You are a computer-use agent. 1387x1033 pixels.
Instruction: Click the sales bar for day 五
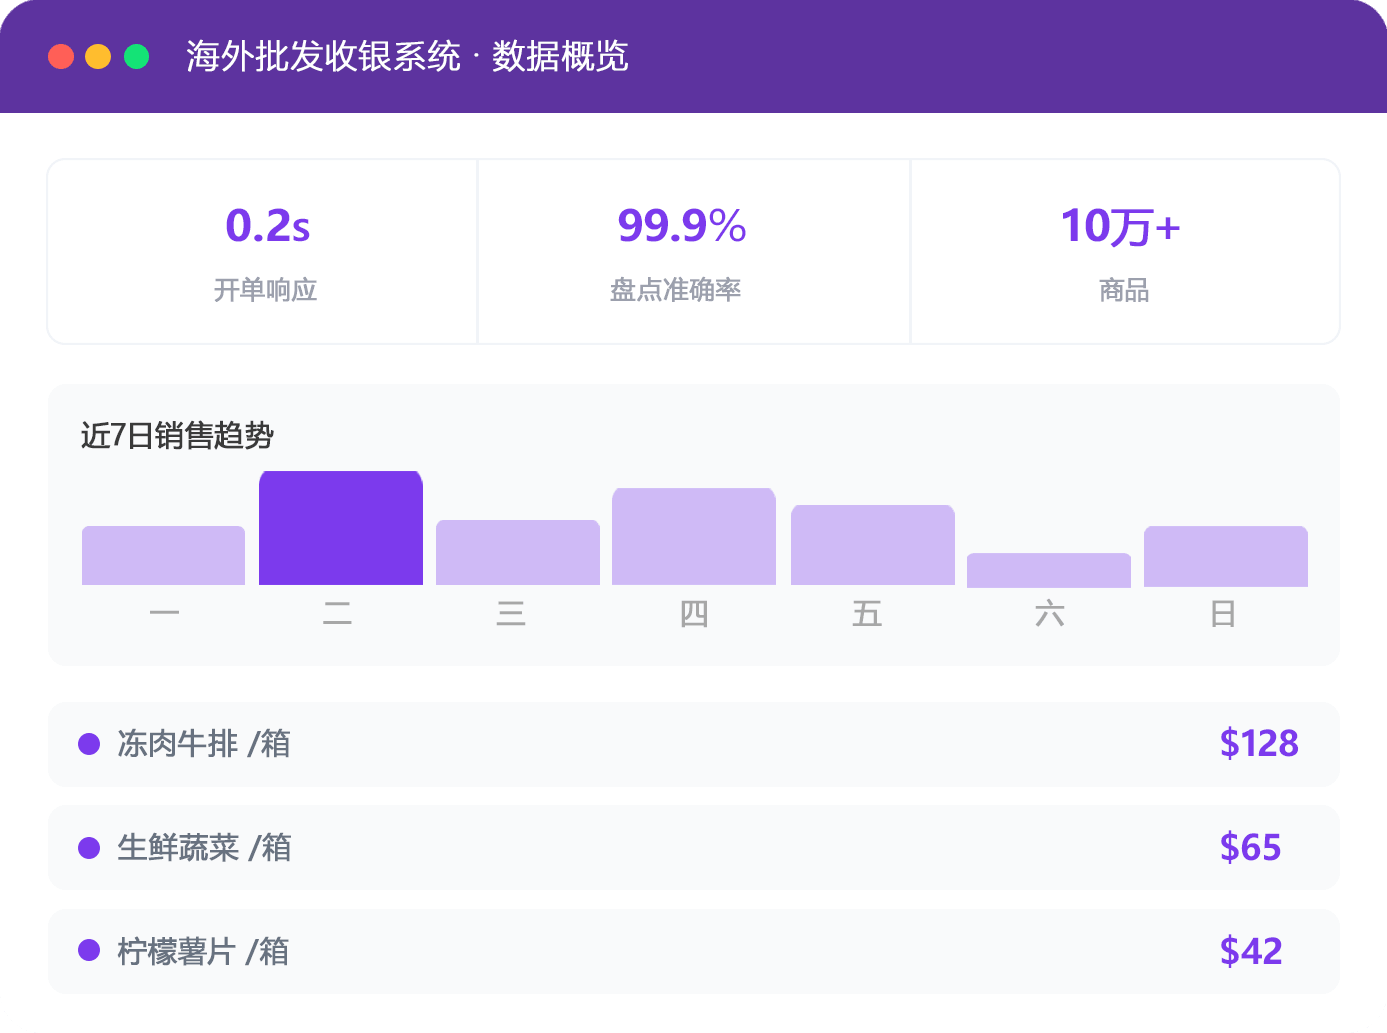[x=873, y=545]
